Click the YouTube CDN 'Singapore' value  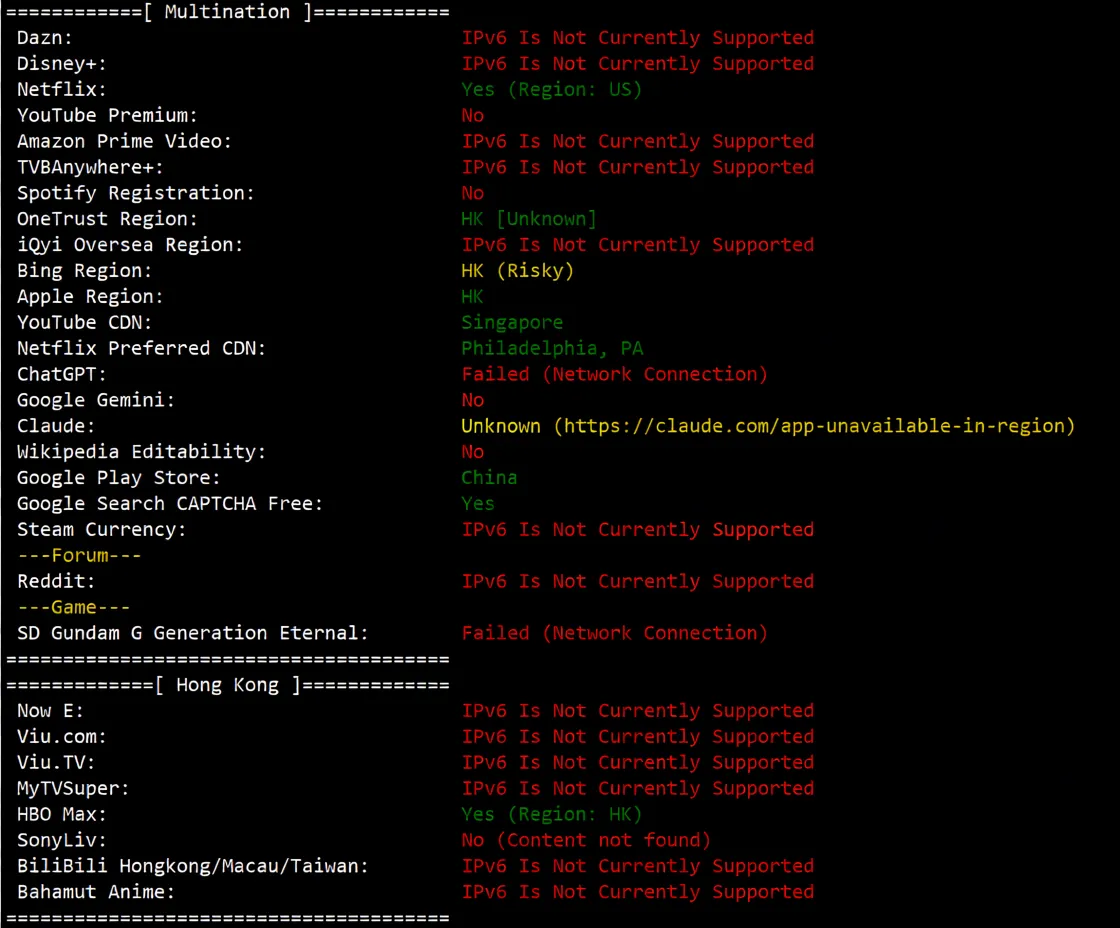pyautogui.click(x=512, y=323)
